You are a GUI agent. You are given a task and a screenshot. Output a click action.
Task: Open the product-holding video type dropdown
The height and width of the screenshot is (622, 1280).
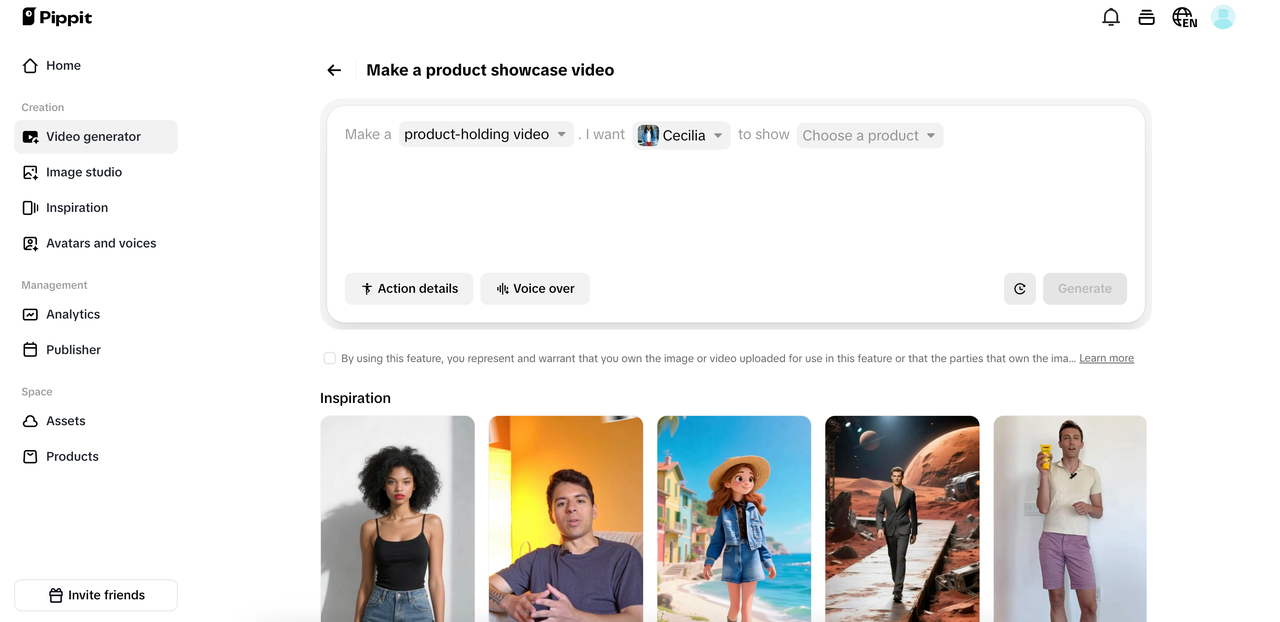pos(486,134)
